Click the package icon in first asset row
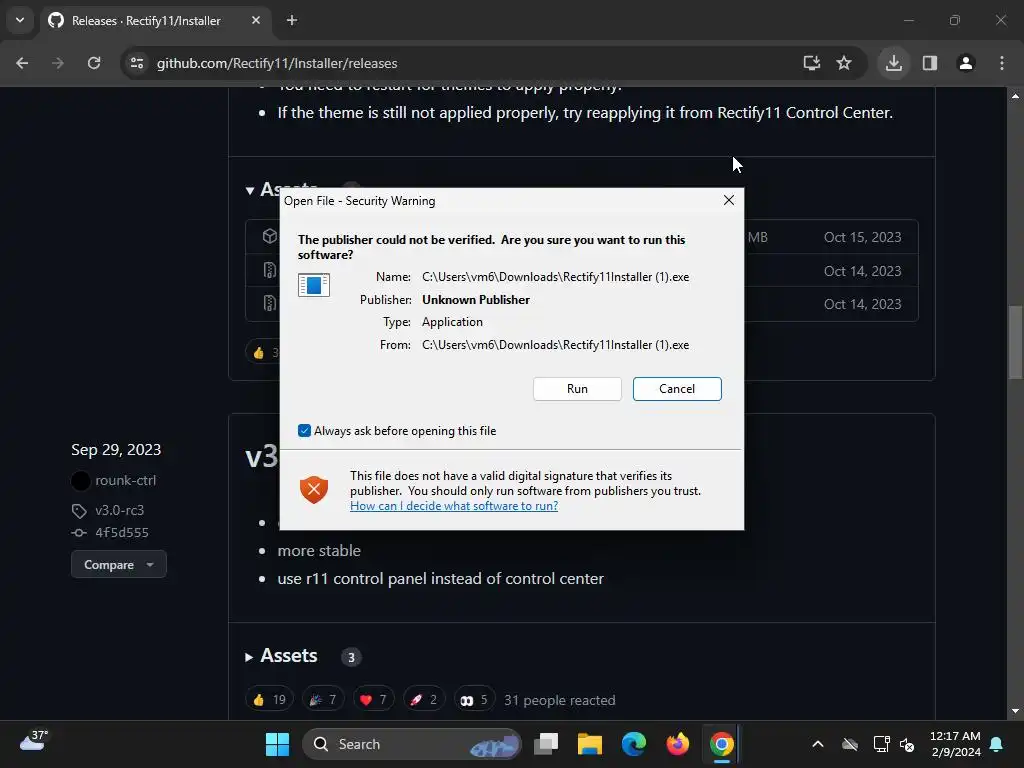The width and height of the screenshot is (1024, 768). point(269,236)
